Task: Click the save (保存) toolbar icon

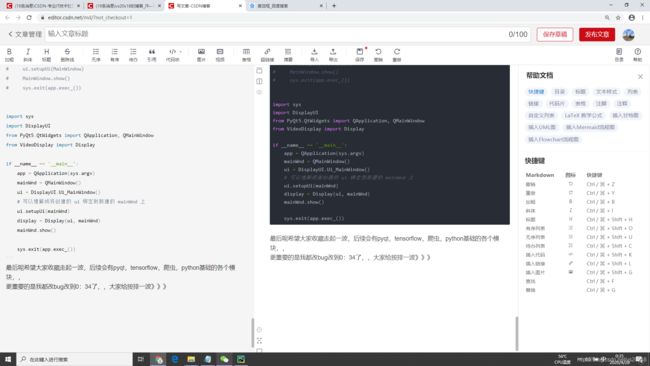Action: coord(359,54)
